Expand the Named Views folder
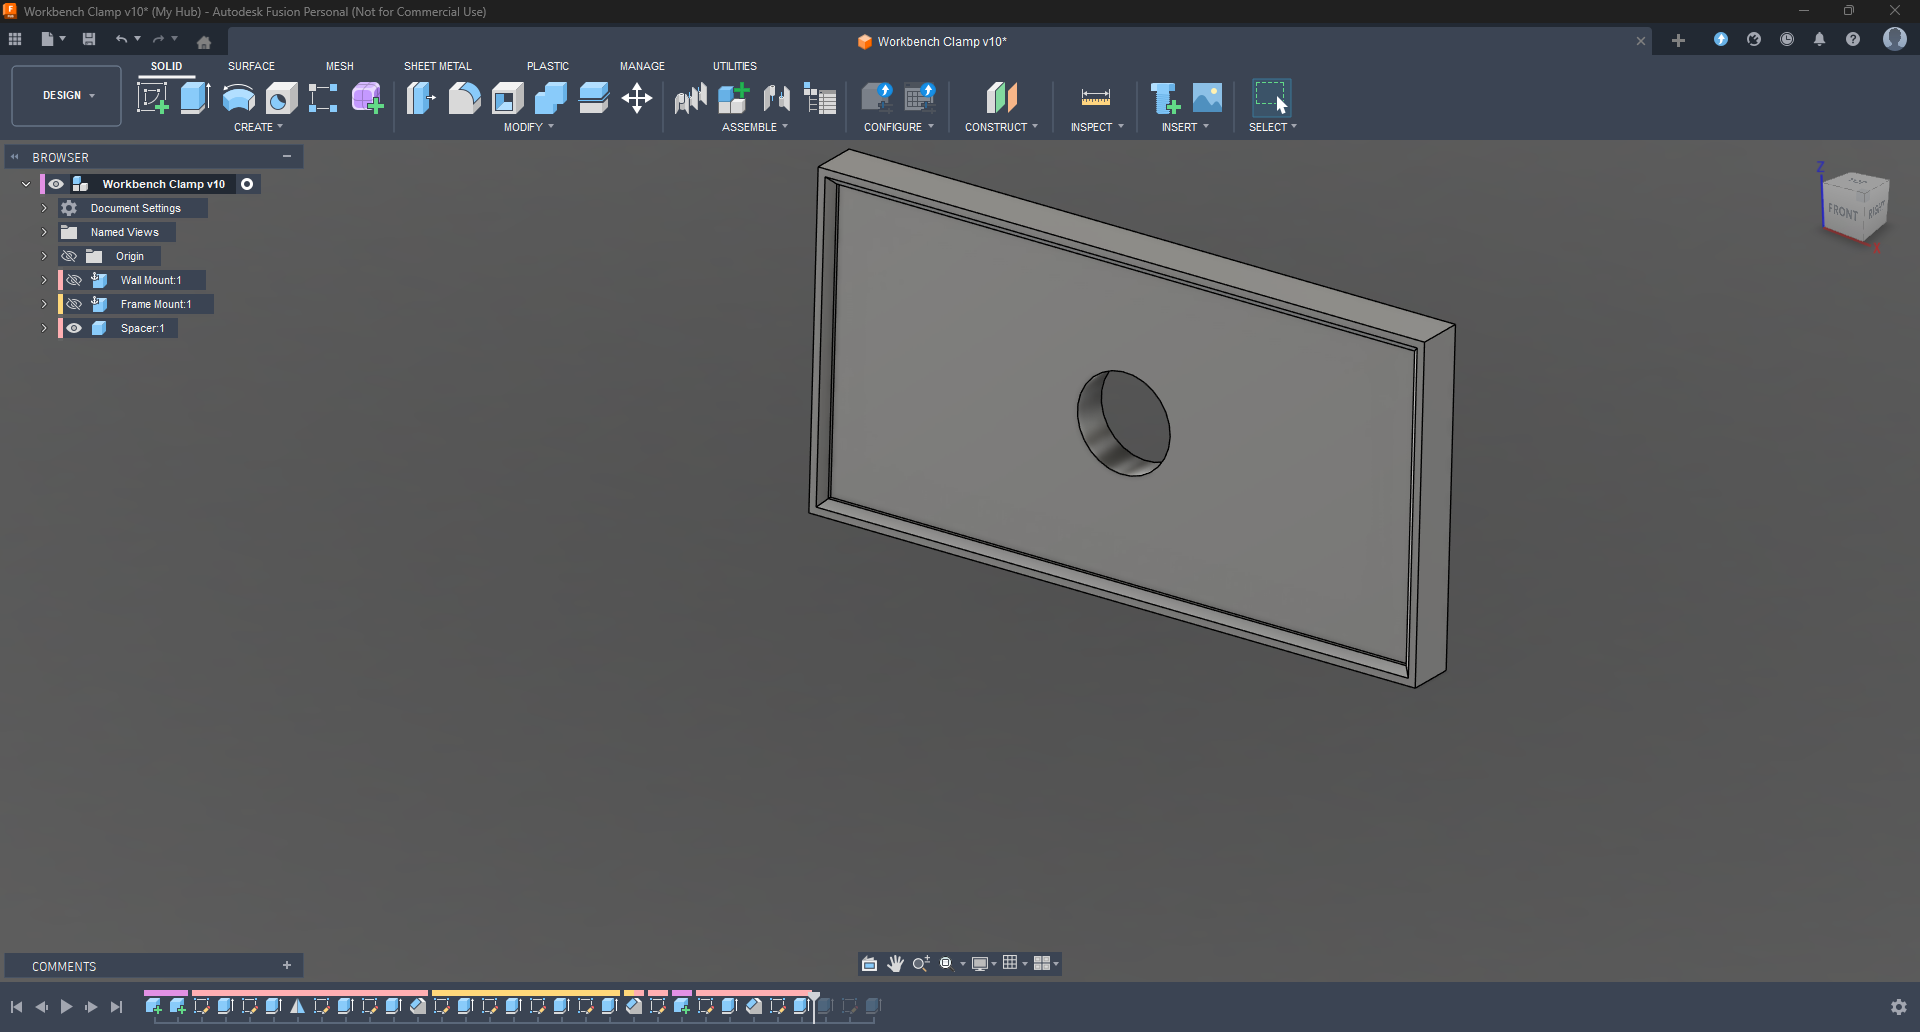Image resolution: width=1920 pixels, height=1032 pixels. tap(44, 232)
